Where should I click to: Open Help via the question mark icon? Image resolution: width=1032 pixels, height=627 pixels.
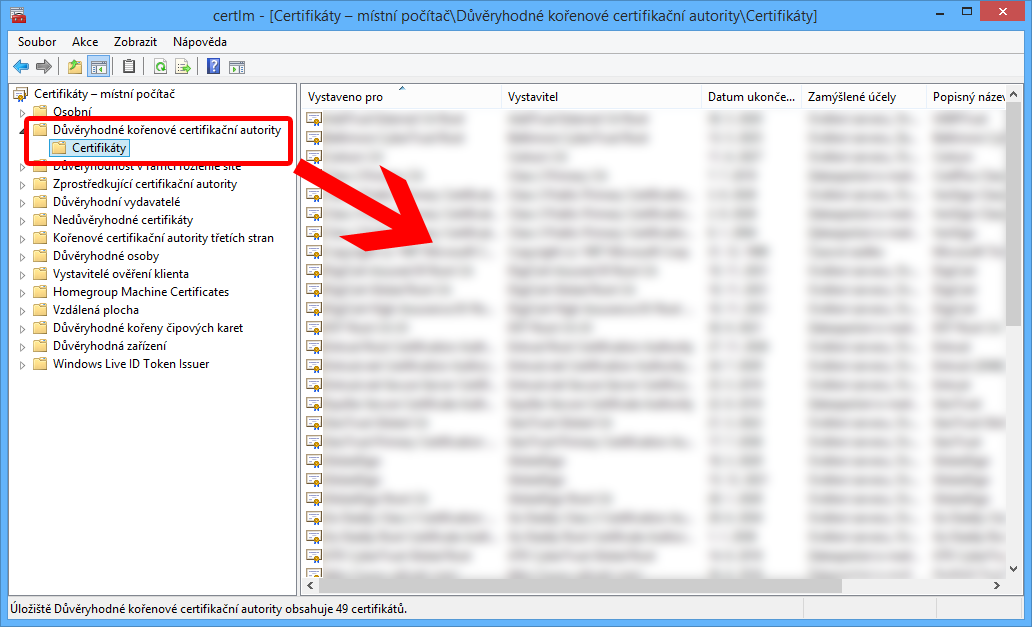point(213,67)
